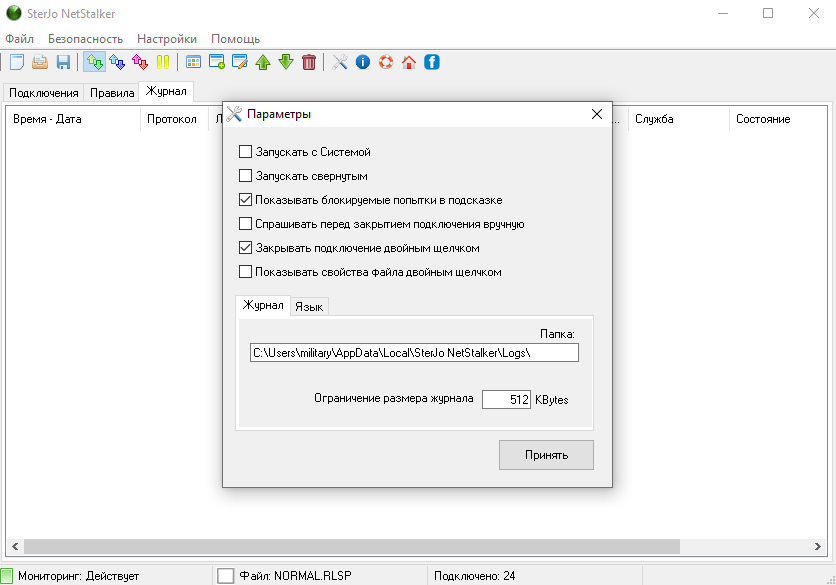Screen dimensions: 836x585
Task: Click the white square beside Файл: NORMAL.RLSP
Action: [226, 576]
